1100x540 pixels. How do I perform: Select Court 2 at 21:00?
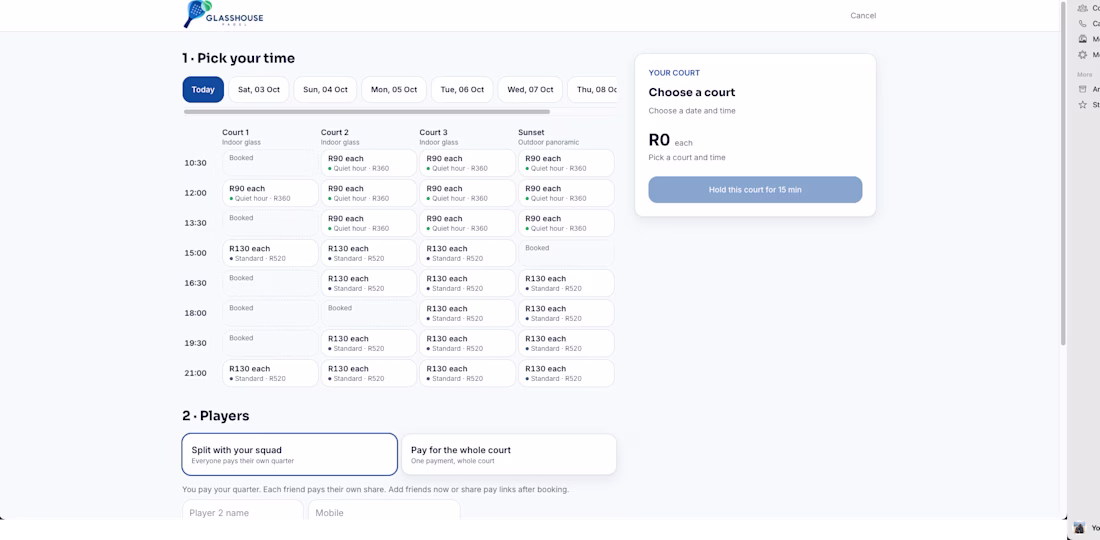coord(369,374)
